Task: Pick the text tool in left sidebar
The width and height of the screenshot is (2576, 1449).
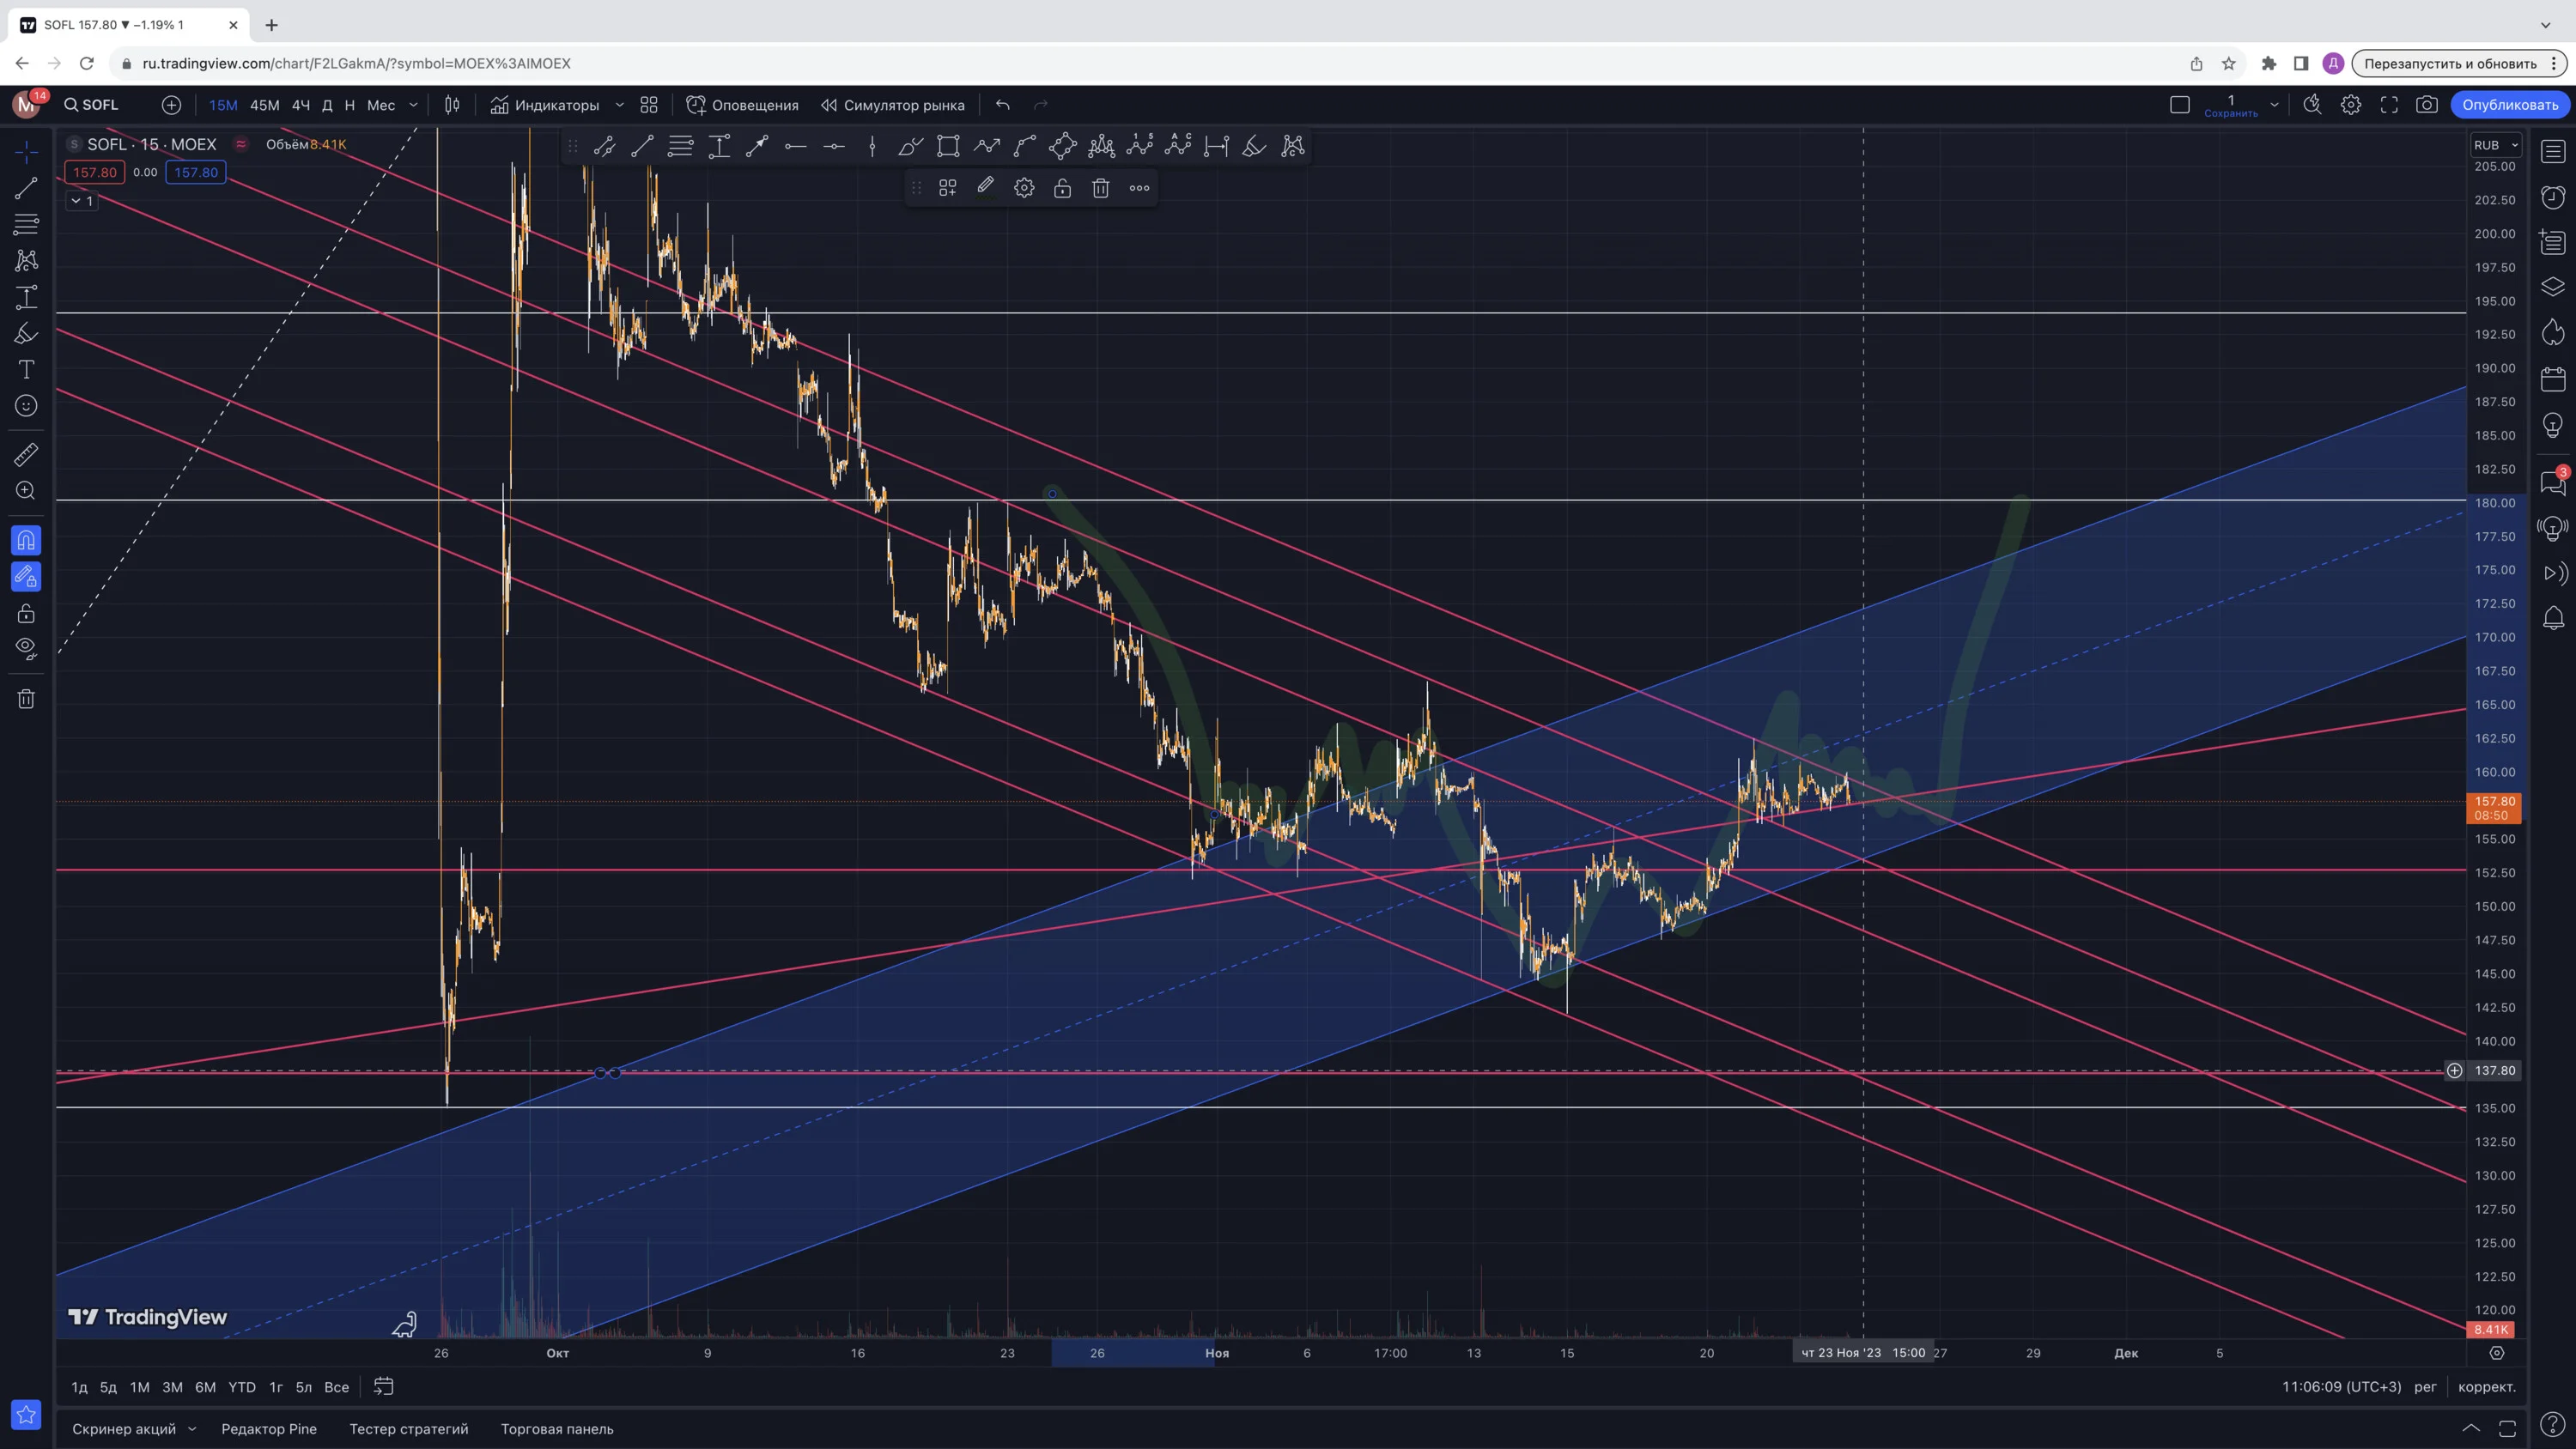Action: [x=26, y=370]
